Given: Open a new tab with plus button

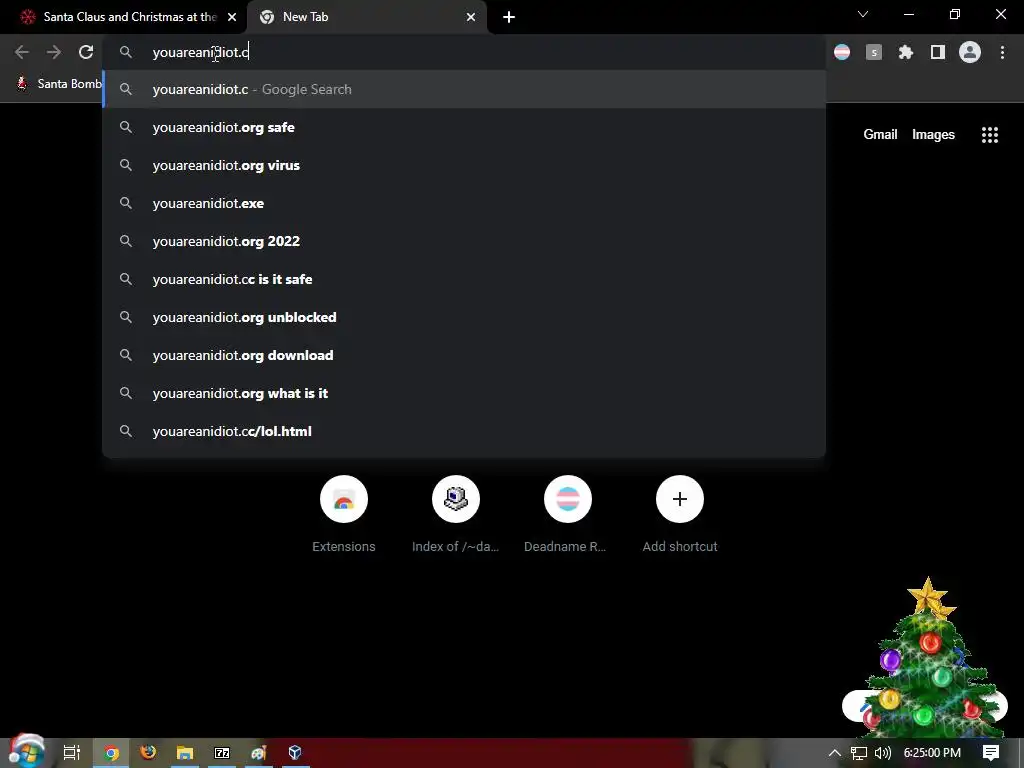Looking at the screenshot, I should pyautogui.click(x=509, y=17).
